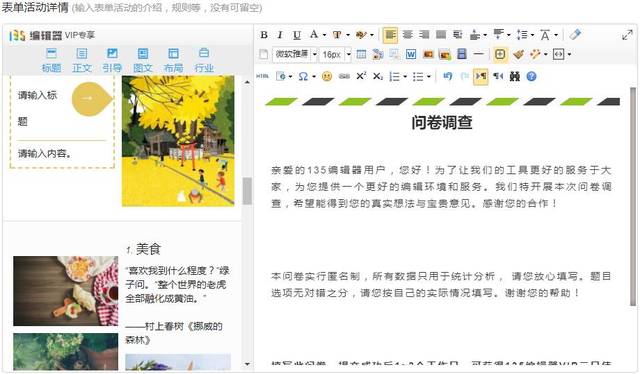640x374 pixels.
Task: Click the code block bracket icon
Action: pyautogui.click(x=558, y=54)
